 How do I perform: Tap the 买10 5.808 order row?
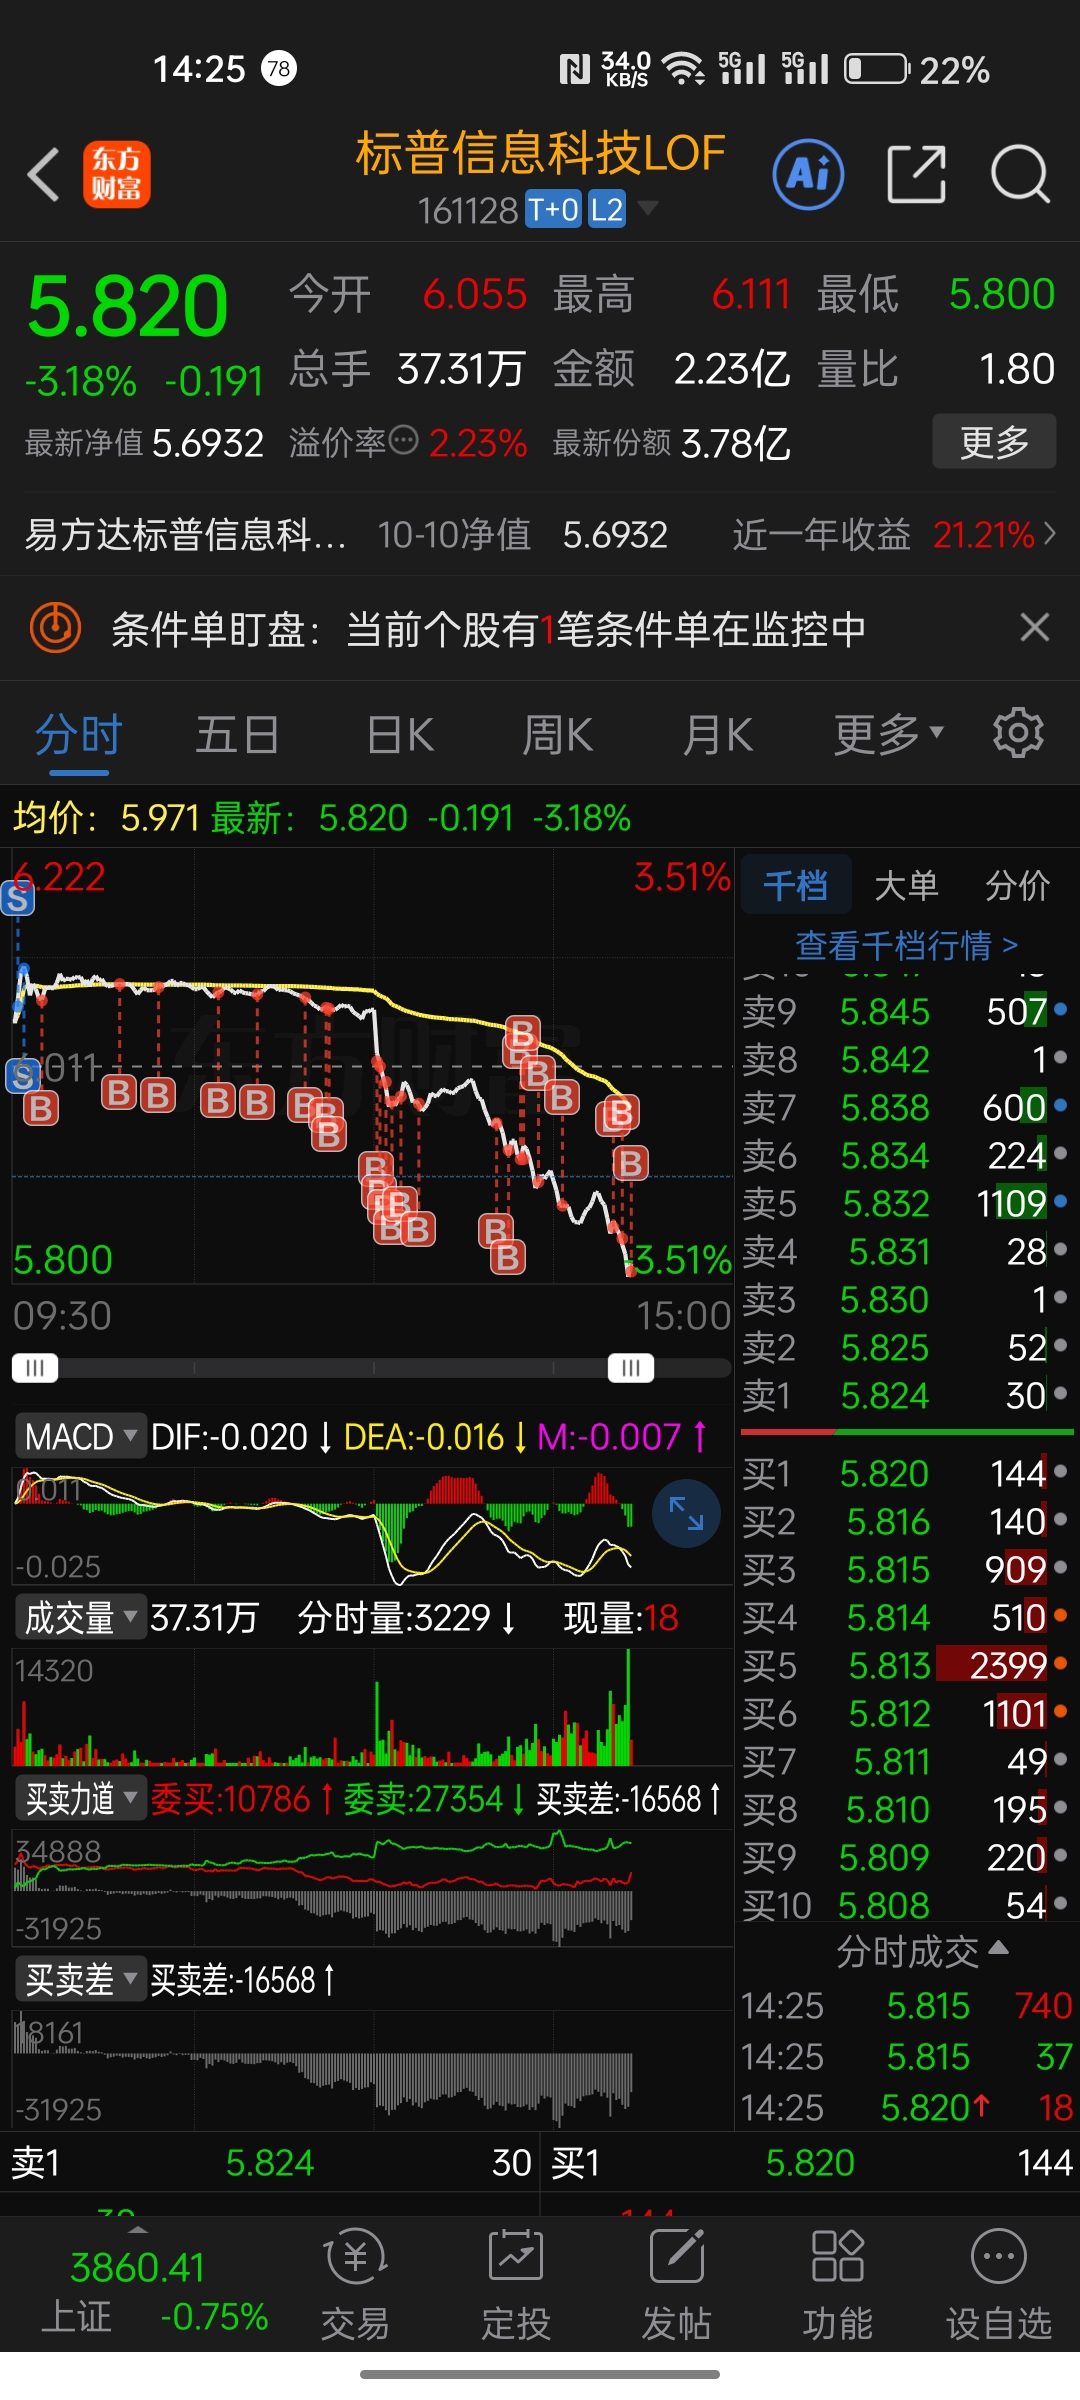pos(906,1905)
